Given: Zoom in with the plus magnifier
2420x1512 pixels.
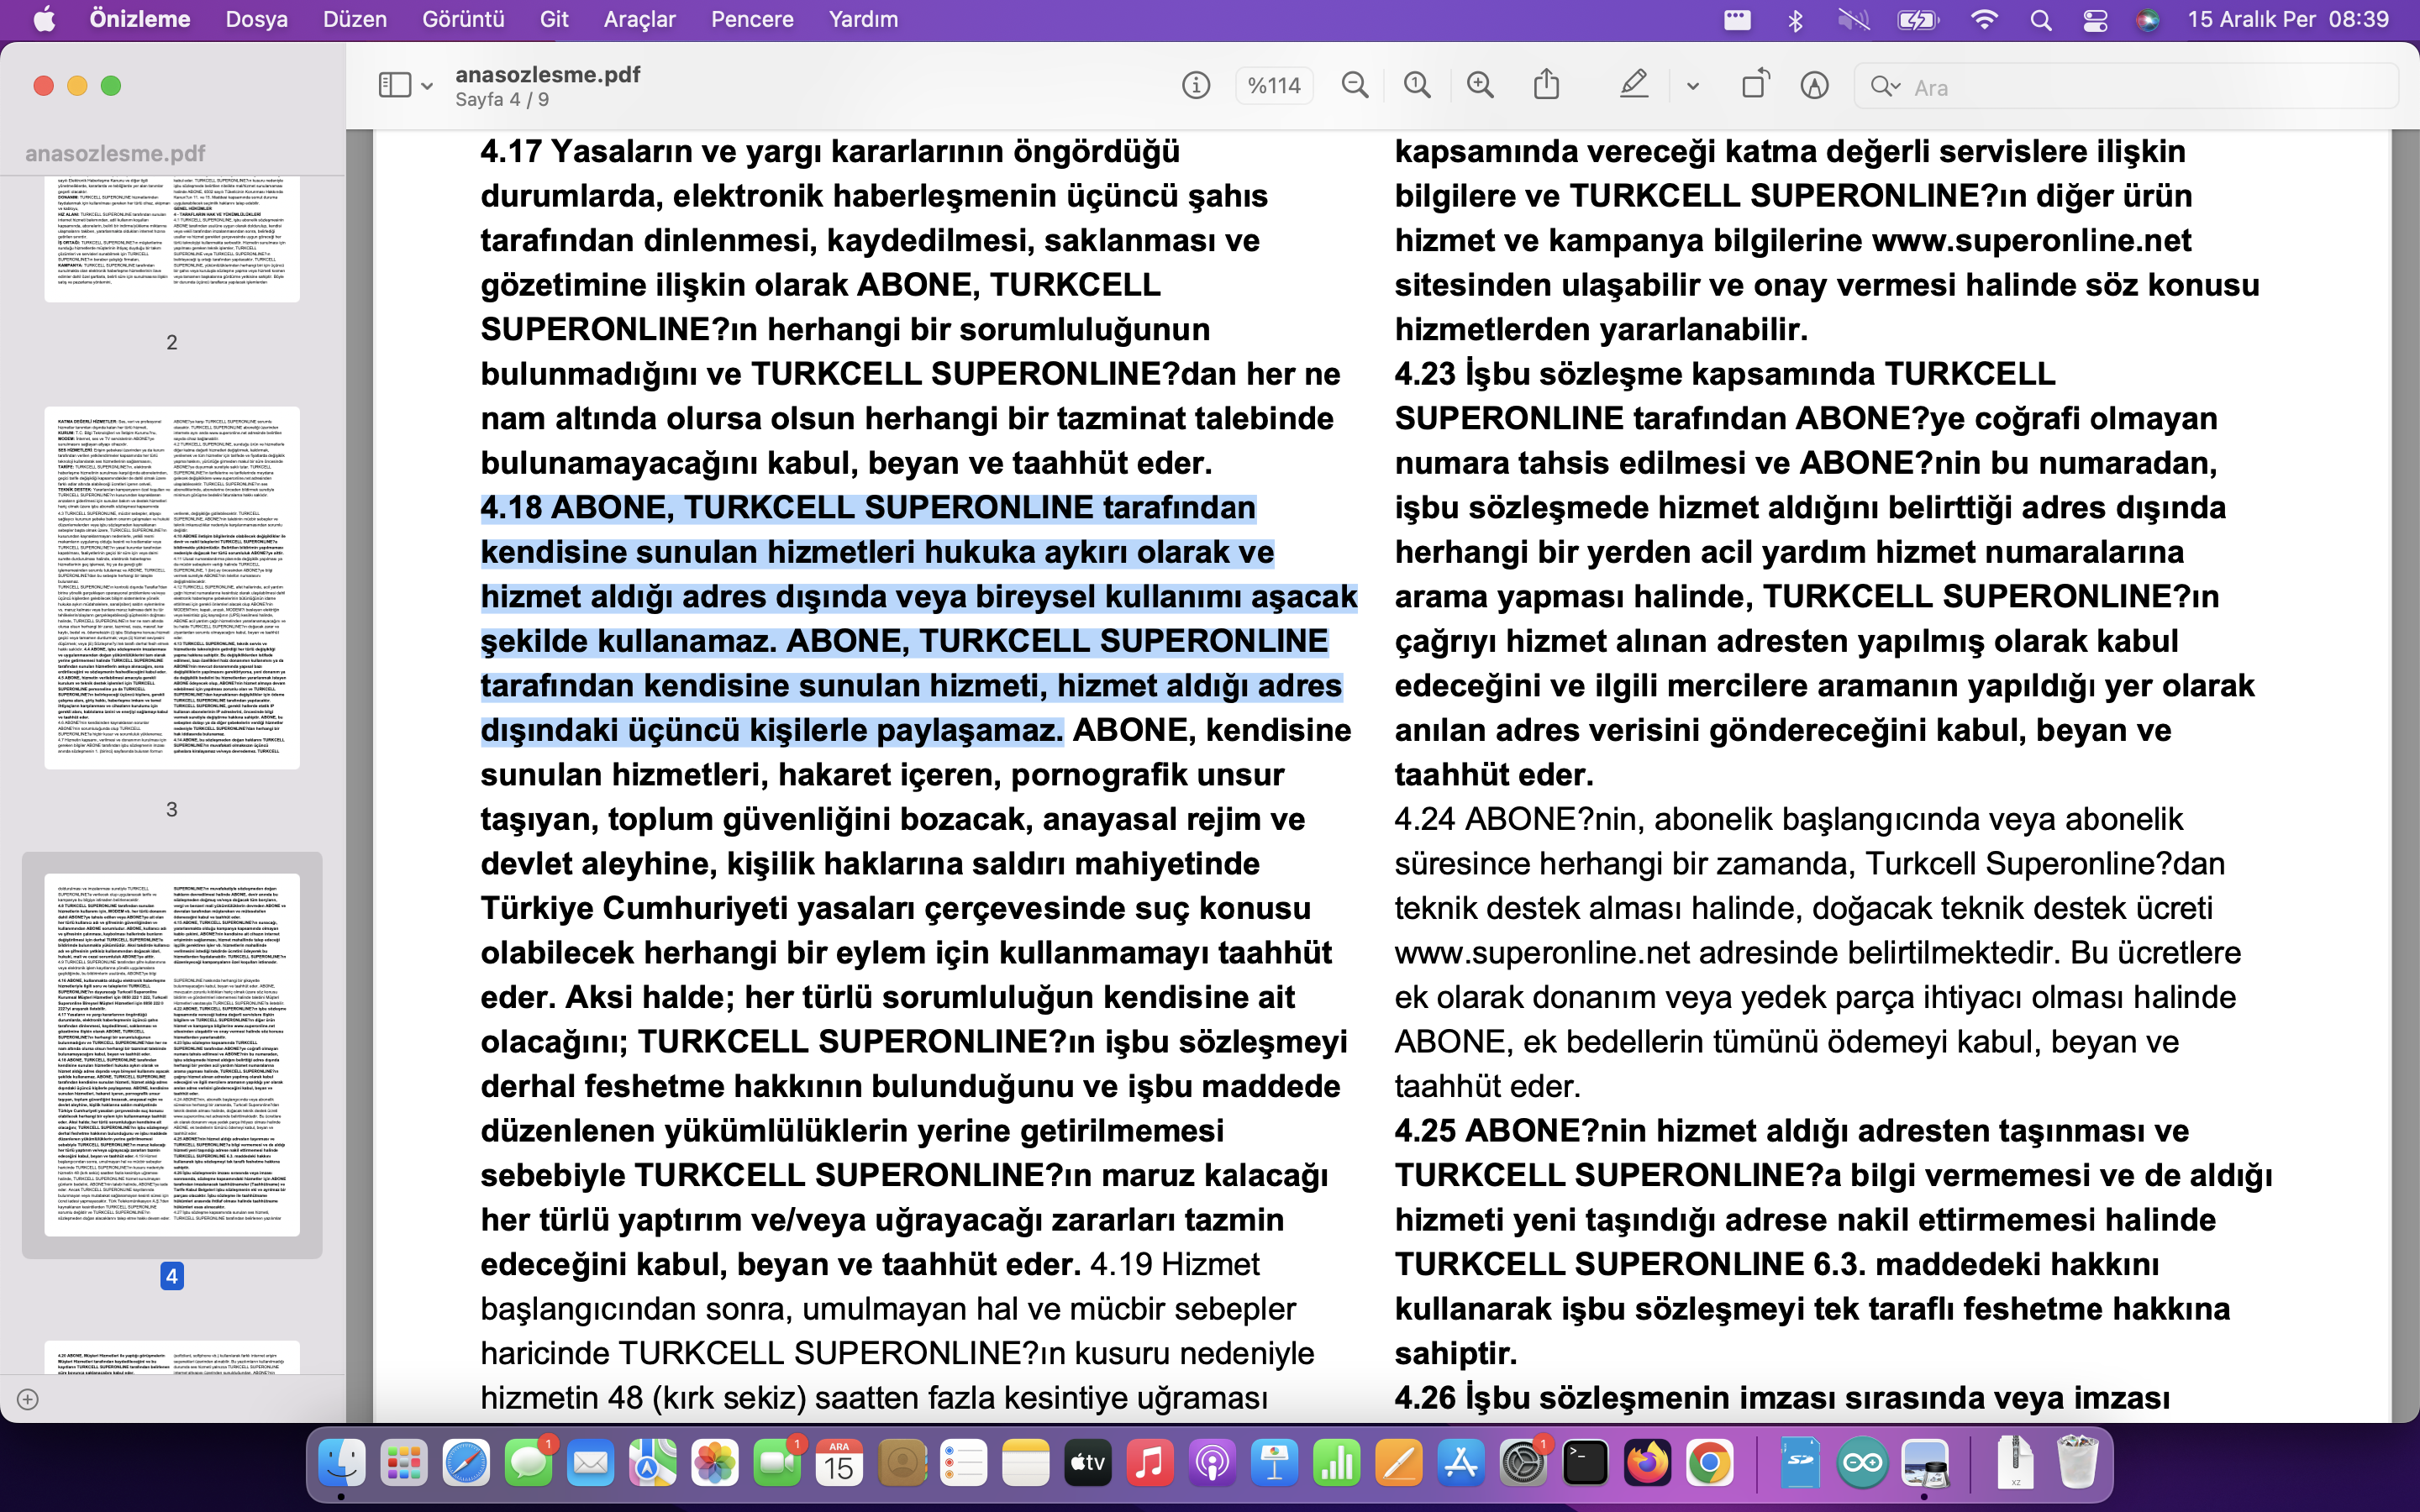Looking at the screenshot, I should pyautogui.click(x=1480, y=86).
